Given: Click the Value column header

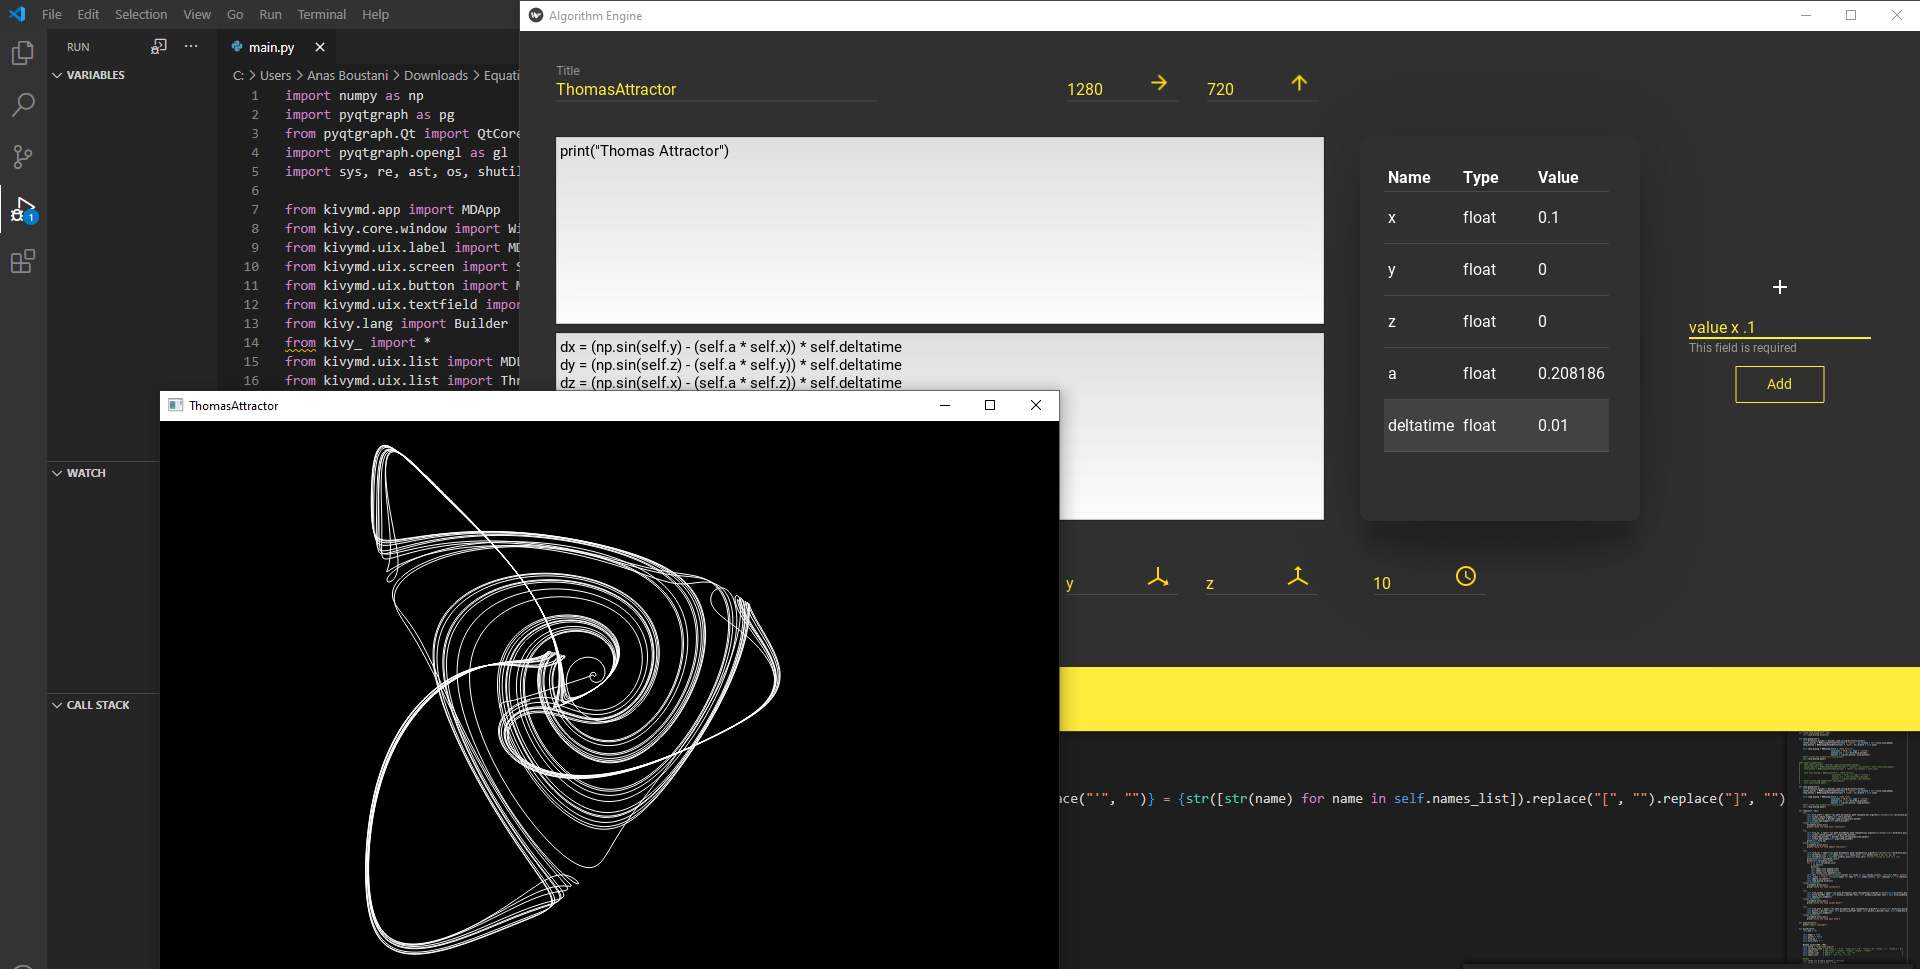Looking at the screenshot, I should coord(1558,177).
